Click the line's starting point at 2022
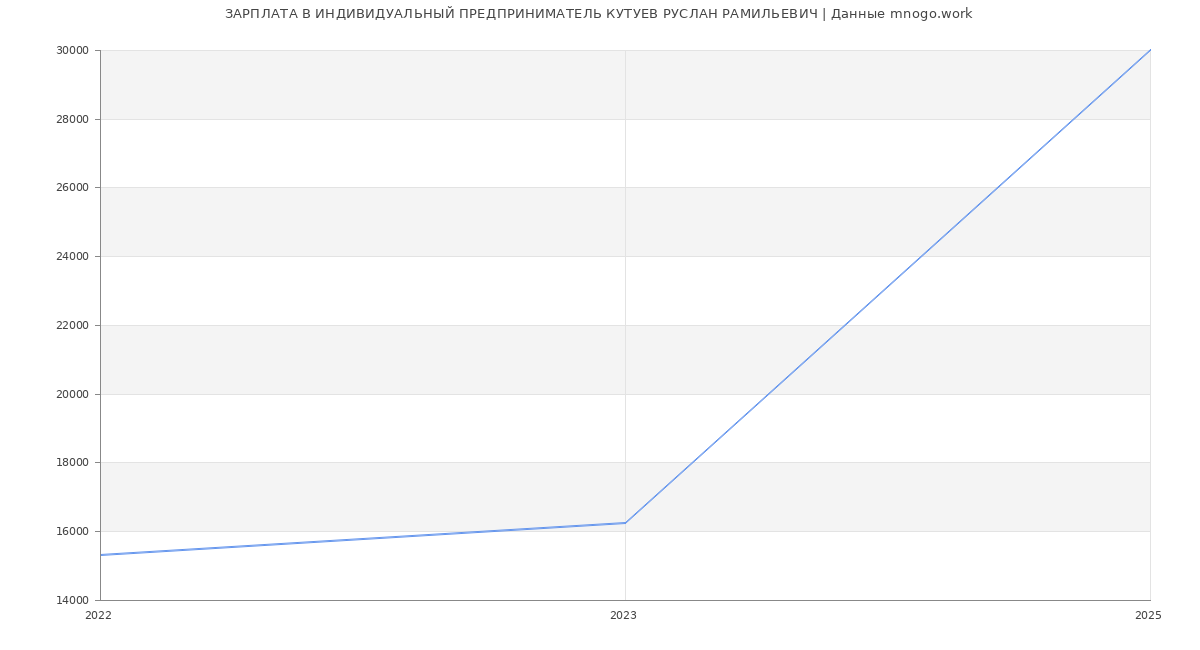The width and height of the screenshot is (1200, 650). pos(101,555)
